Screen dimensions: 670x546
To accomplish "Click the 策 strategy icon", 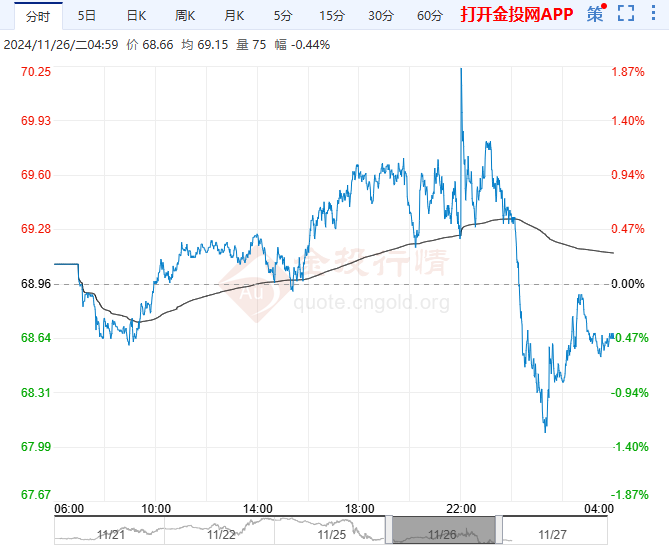I will tap(595, 14).
